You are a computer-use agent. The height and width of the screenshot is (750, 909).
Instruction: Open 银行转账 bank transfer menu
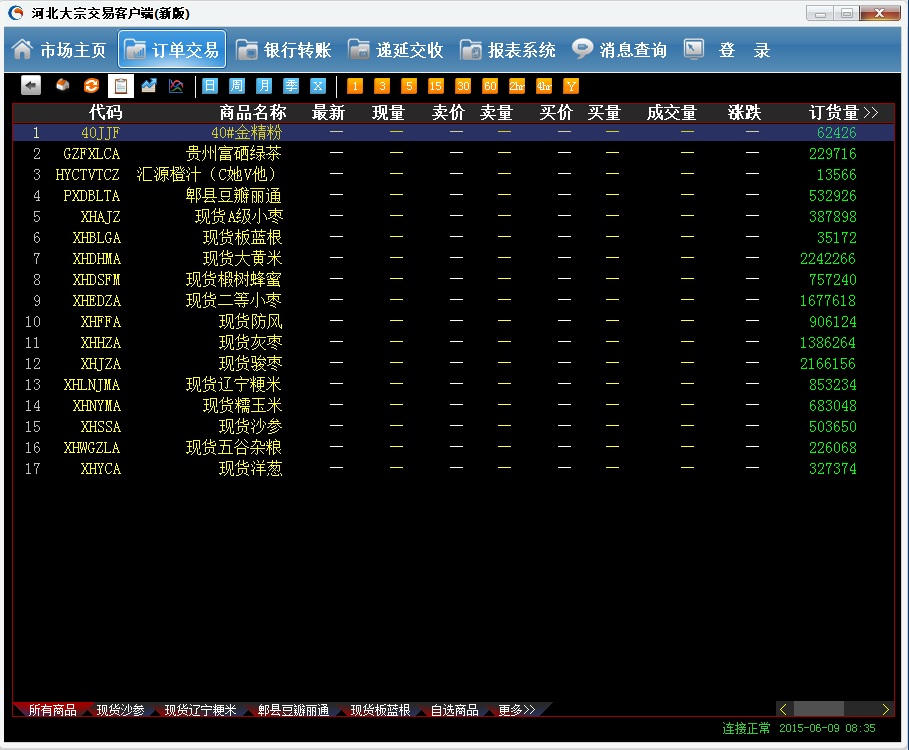coord(284,50)
